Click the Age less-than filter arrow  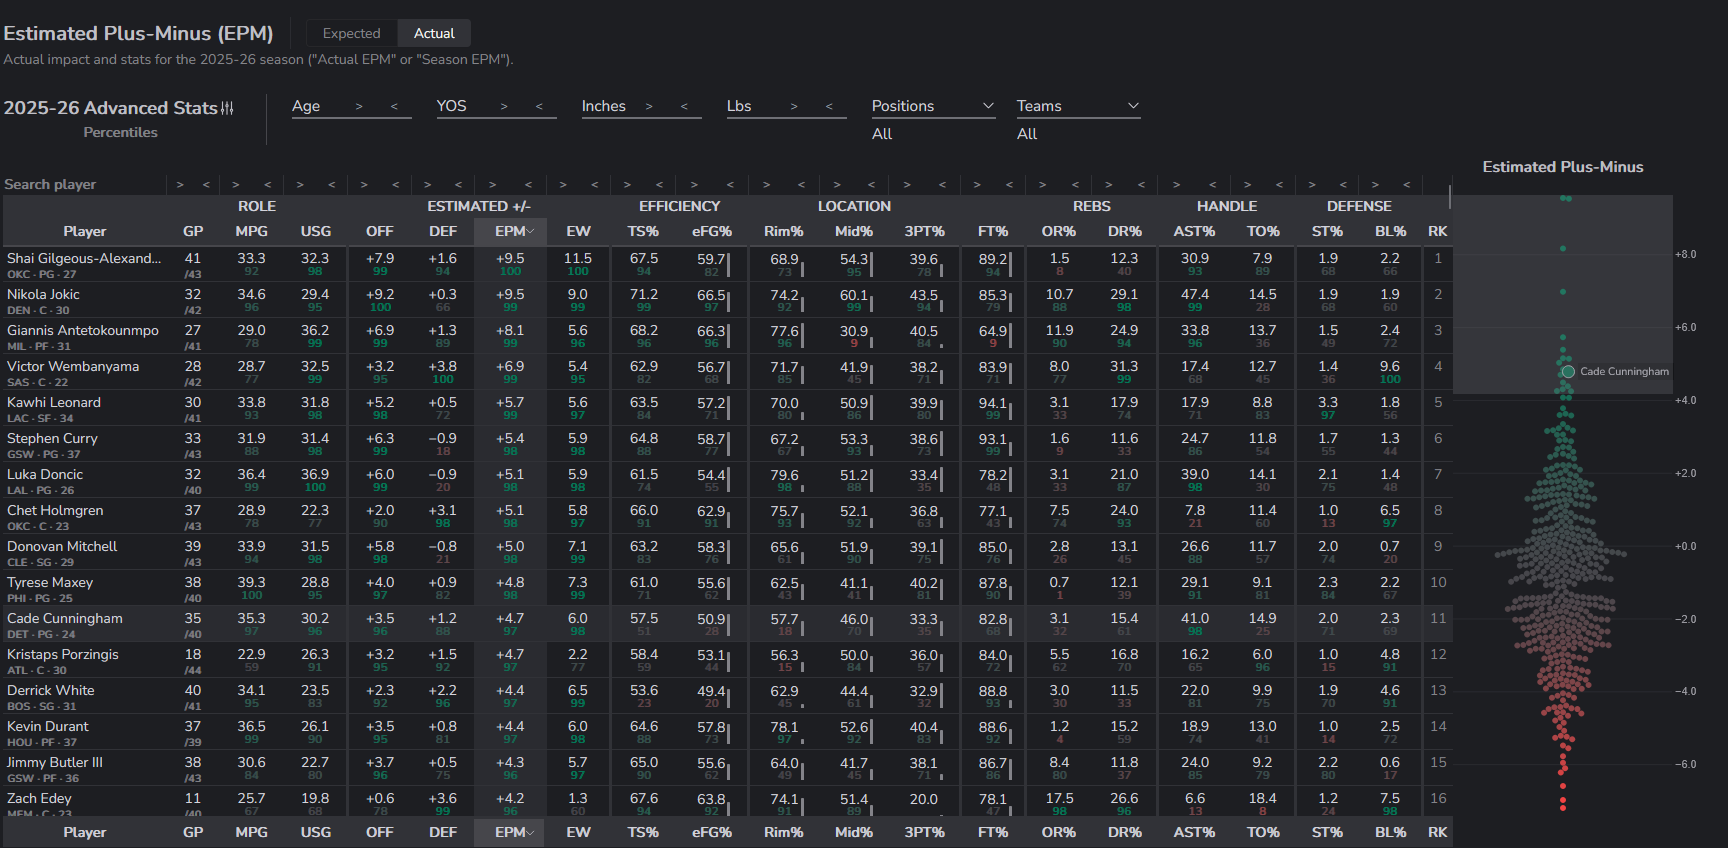[394, 106]
